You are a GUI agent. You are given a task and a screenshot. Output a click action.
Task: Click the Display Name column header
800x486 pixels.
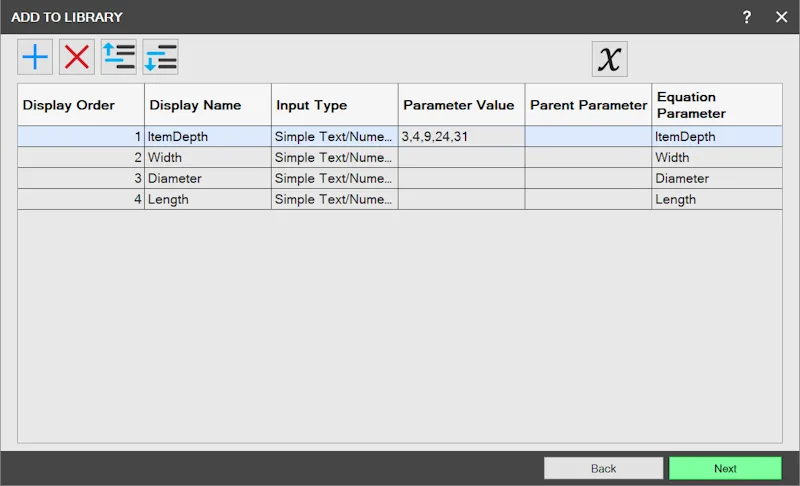coord(208,105)
